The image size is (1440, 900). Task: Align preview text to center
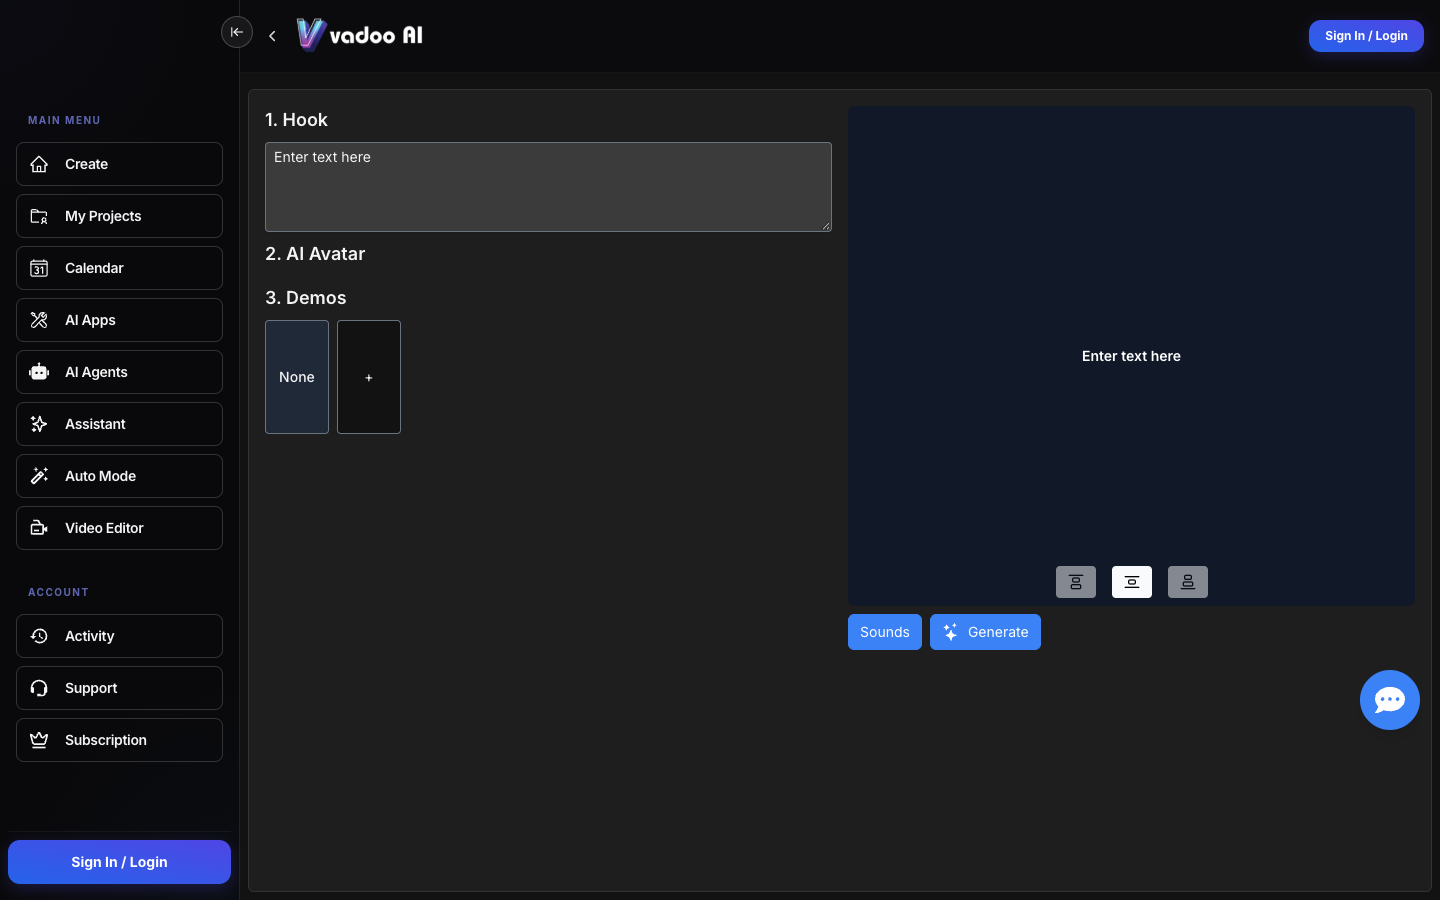click(x=1132, y=582)
